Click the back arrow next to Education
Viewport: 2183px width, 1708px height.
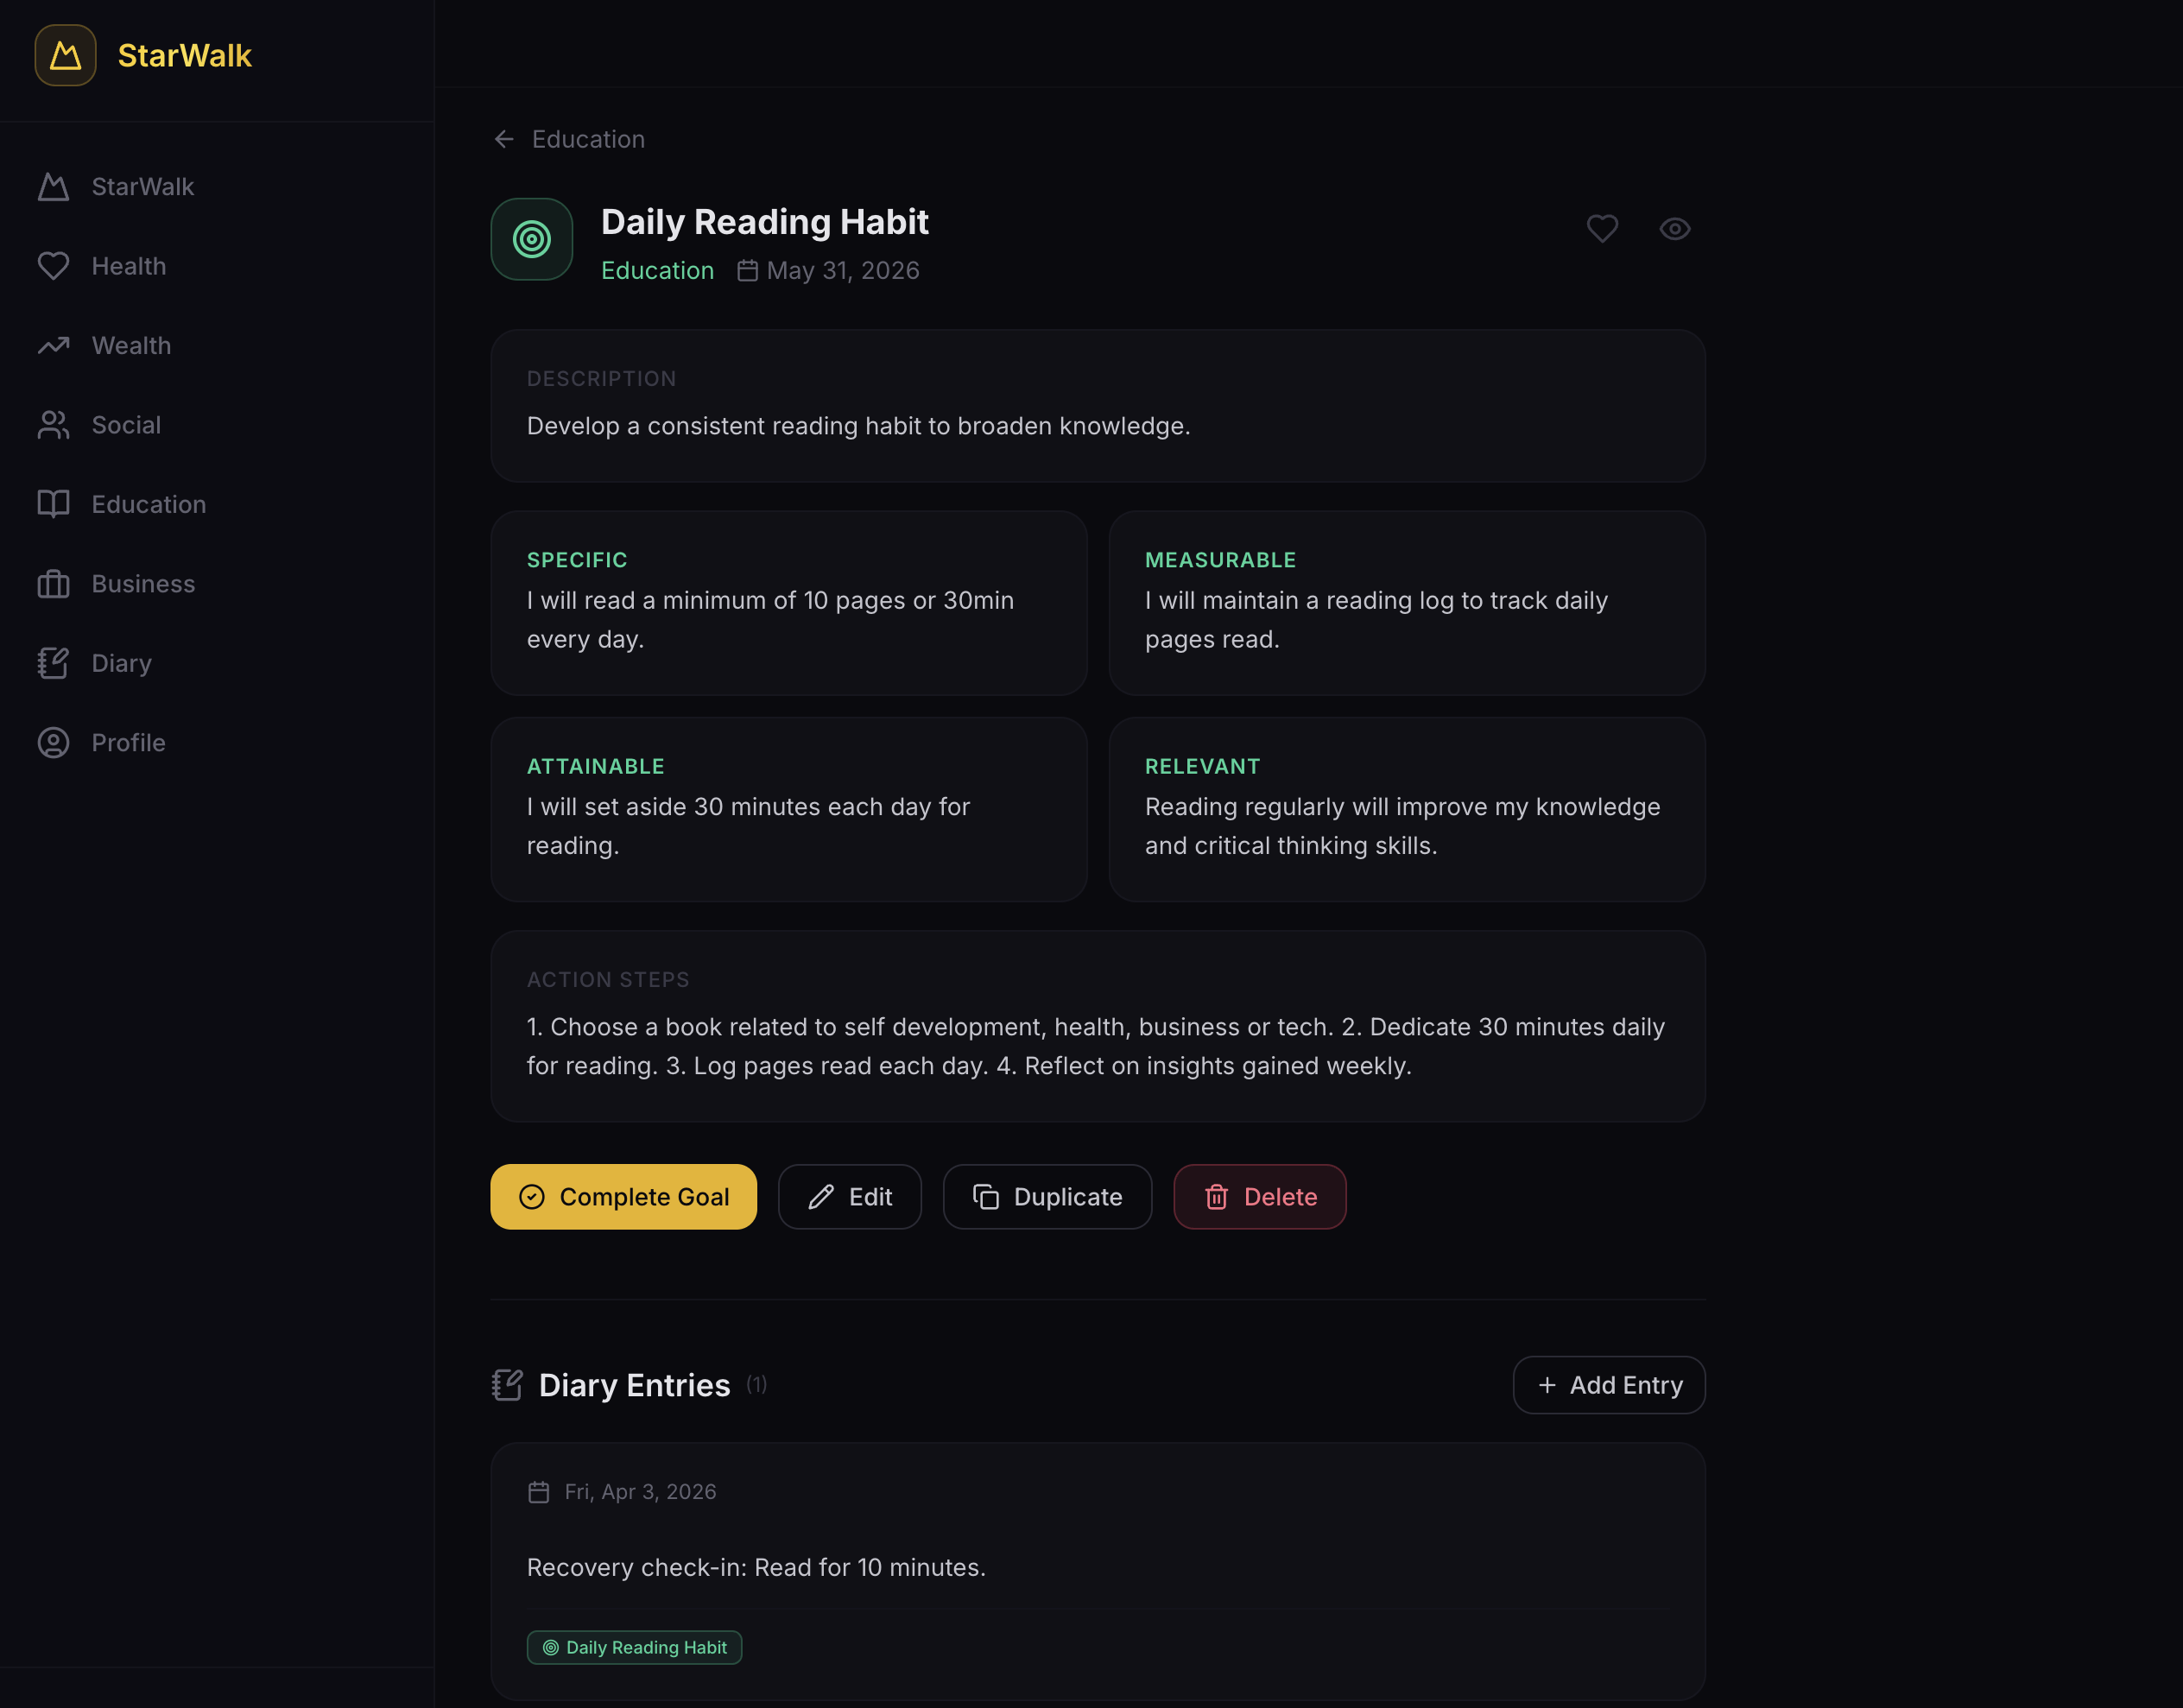[504, 139]
